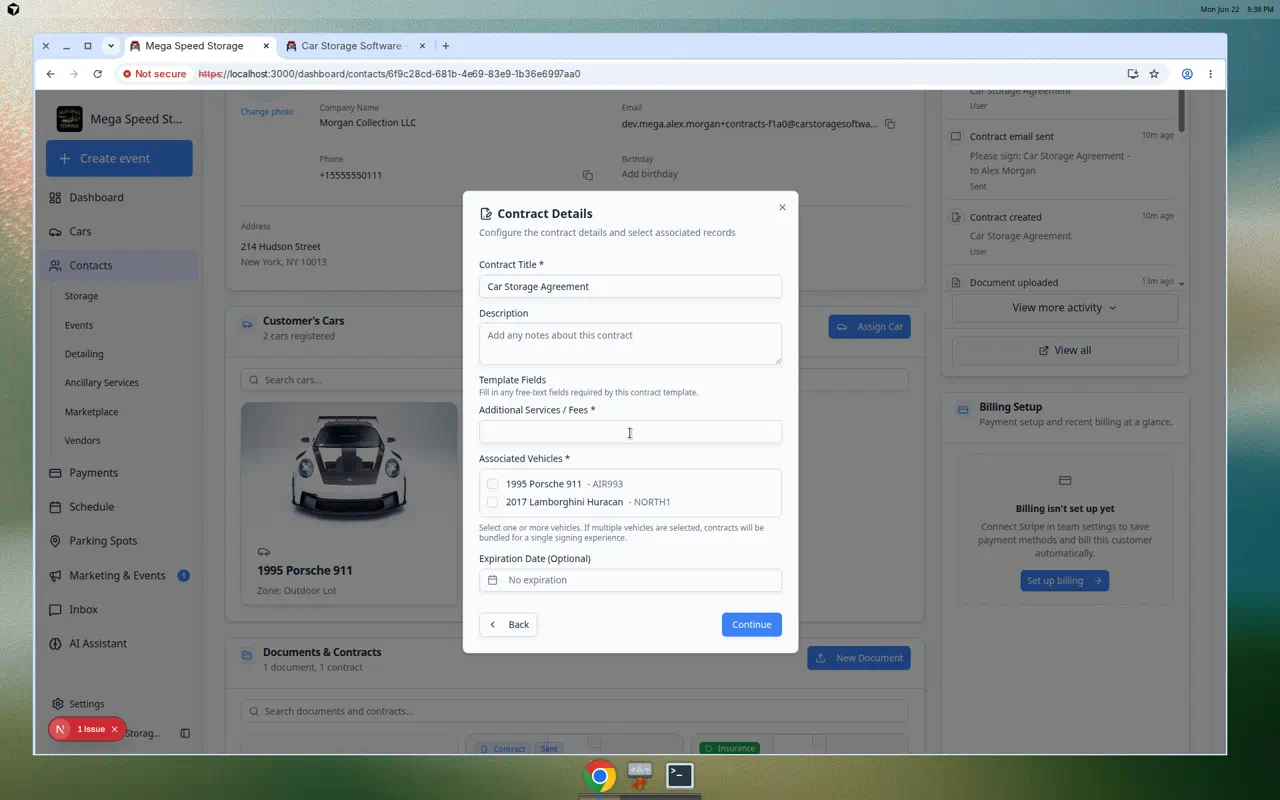Viewport: 1280px width, 800px height.
Task: Open Vendors in the sidebar
Action: [82, 440]
